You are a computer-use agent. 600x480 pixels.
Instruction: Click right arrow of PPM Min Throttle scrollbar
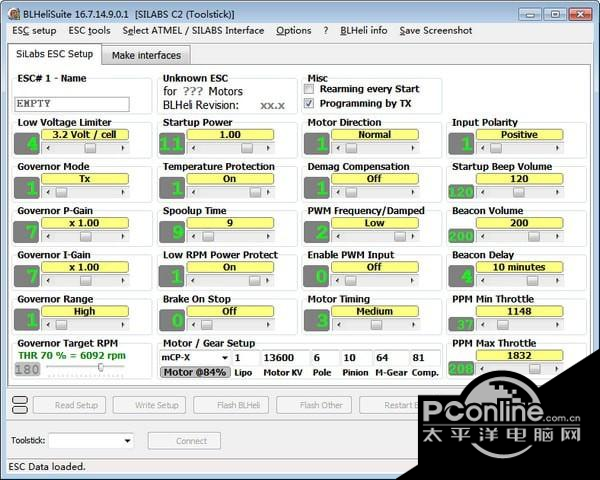pos(558,325)
